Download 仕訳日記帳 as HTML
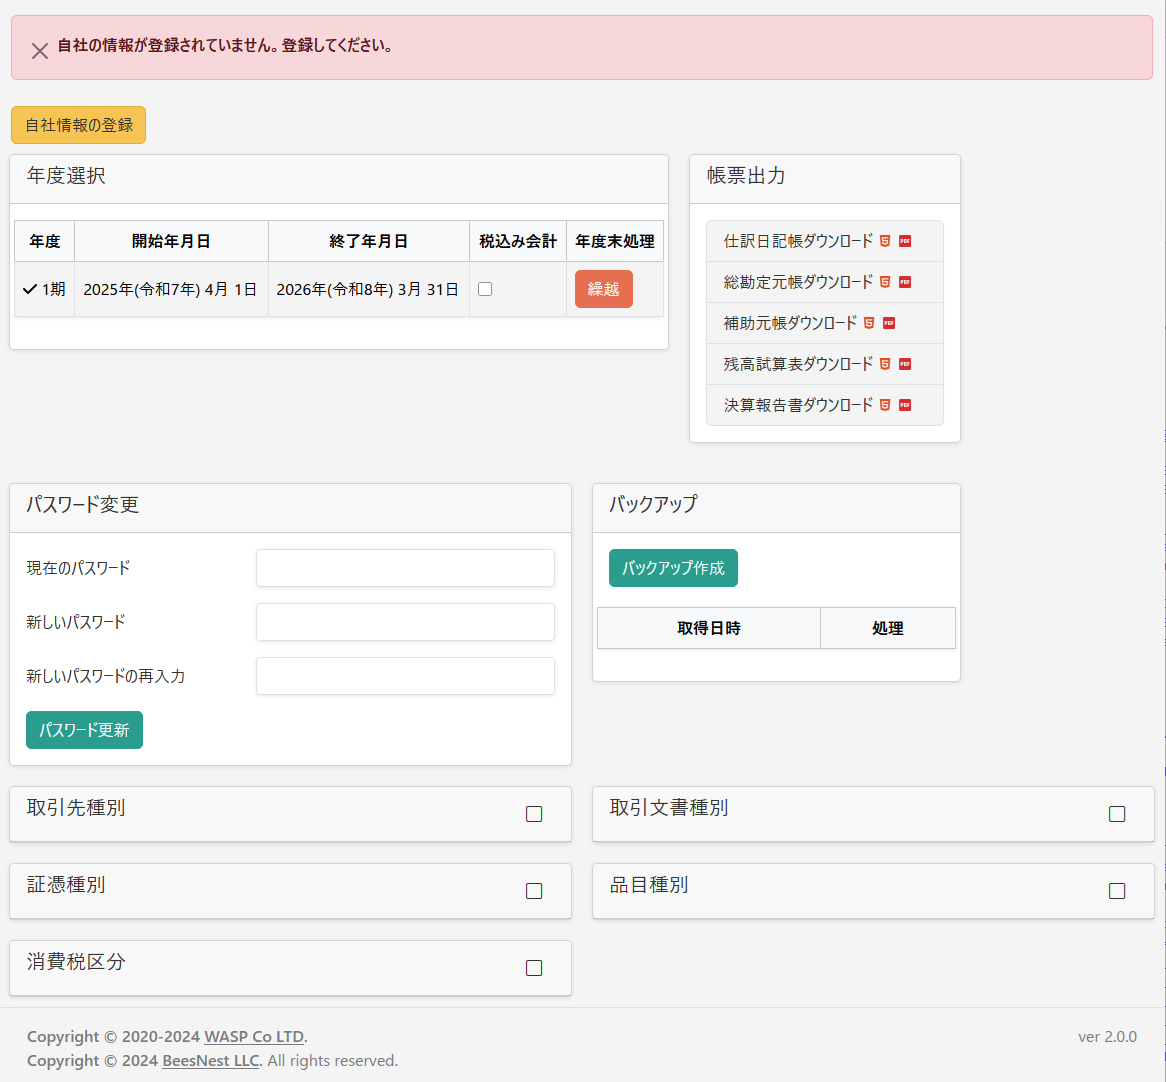The width and height of the screenshot is (1166, 1082). [x=885, y=241]
